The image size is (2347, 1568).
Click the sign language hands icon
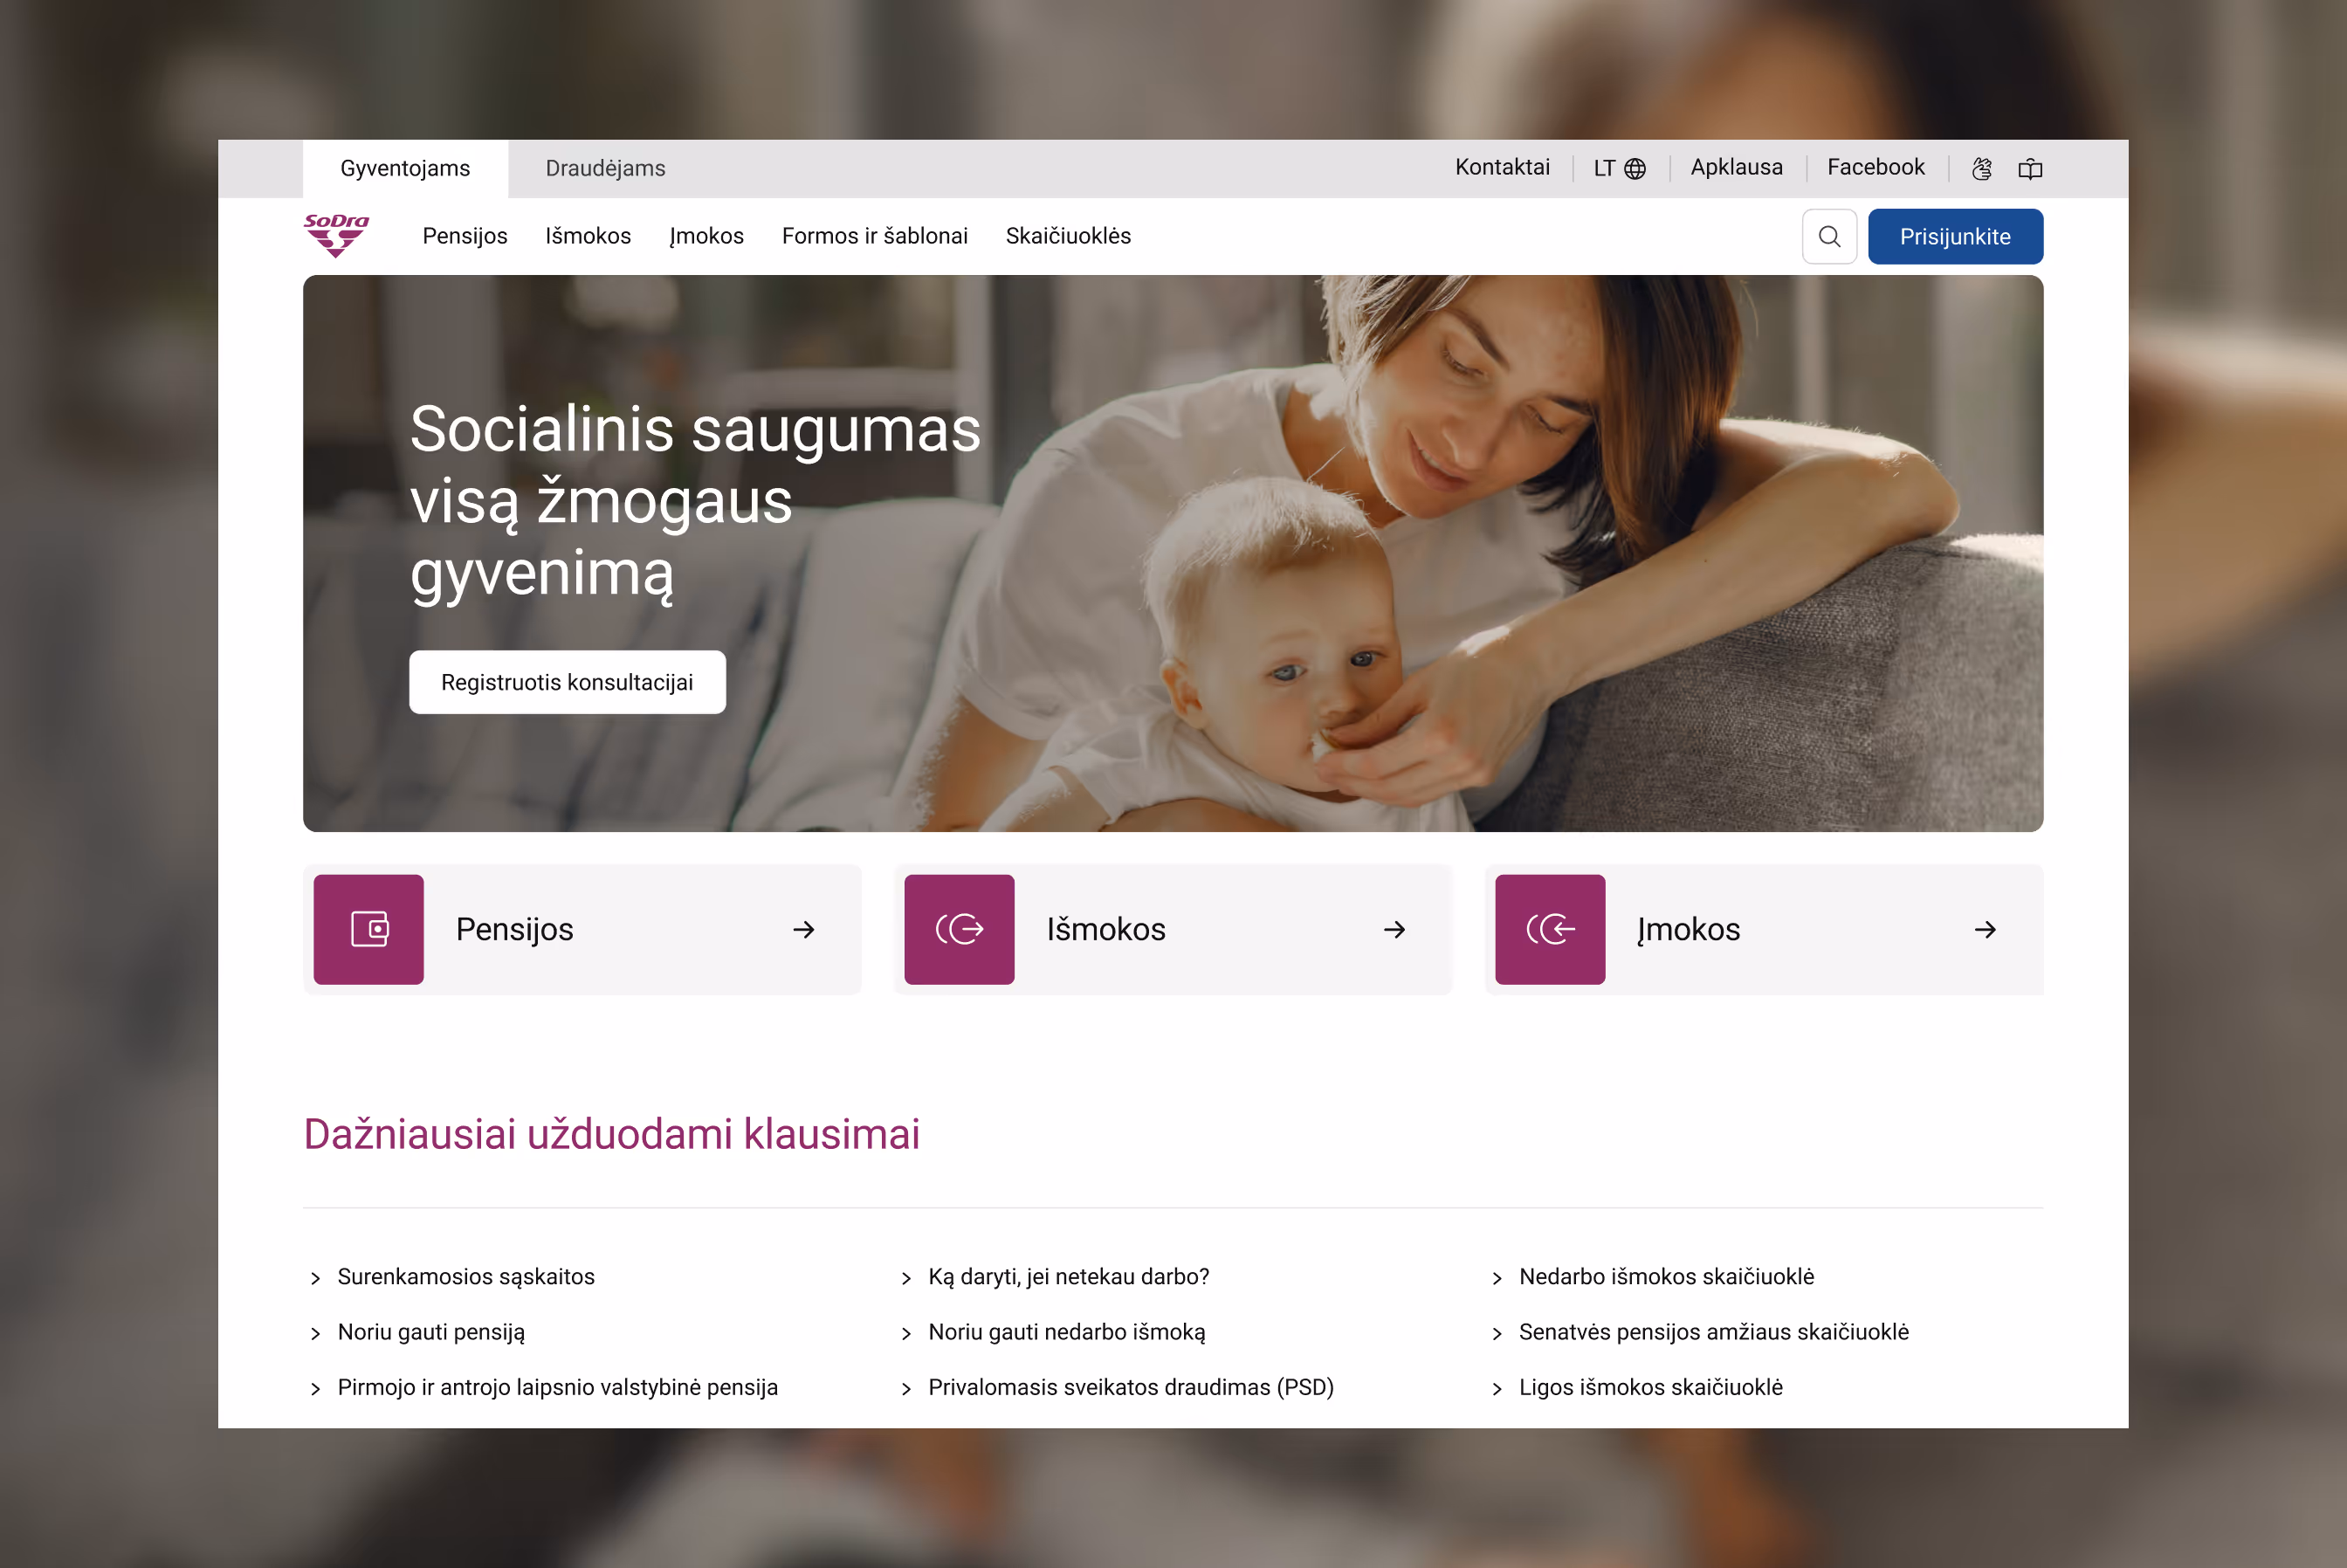[1981, 169]
